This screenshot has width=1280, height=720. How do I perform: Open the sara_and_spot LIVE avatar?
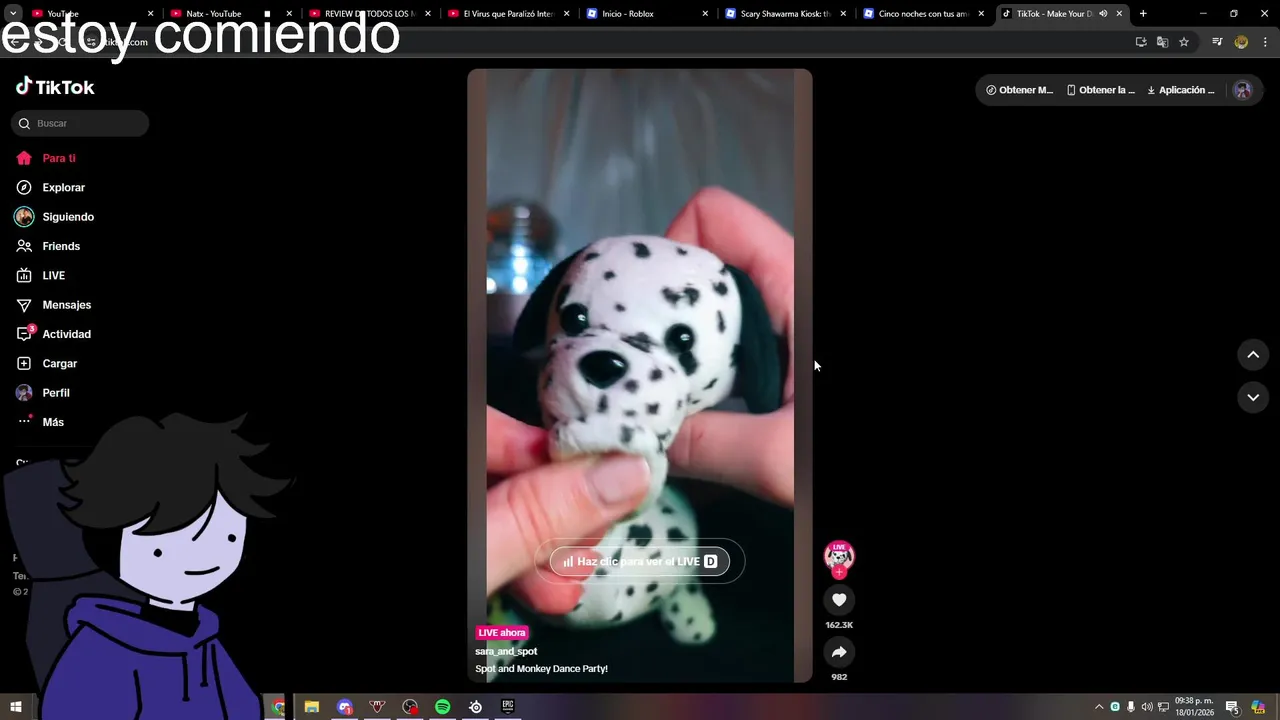[x=839, y=557]
